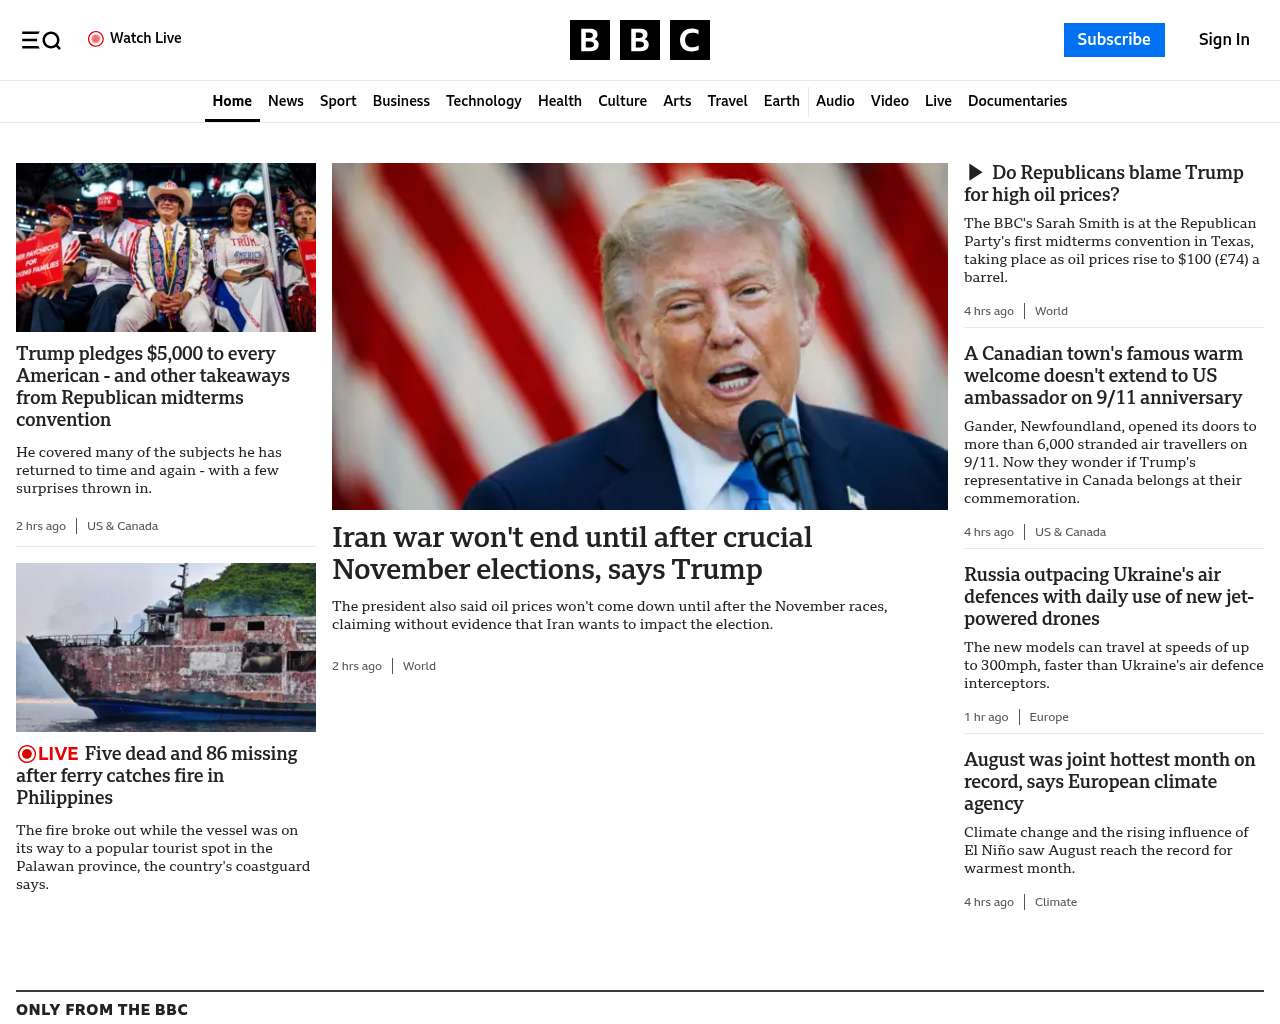
Task: Open the Trump convention crowd thumbnail
Action: tap(166, 247)
